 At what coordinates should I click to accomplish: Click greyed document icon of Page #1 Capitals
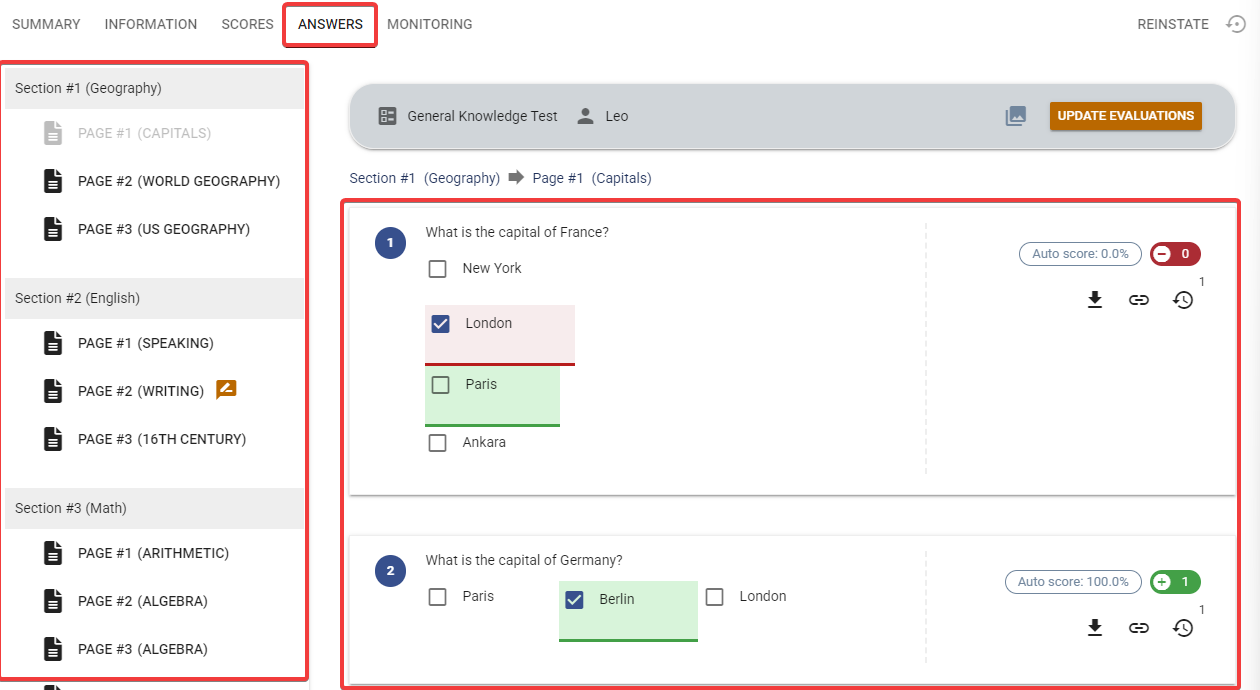[x=53, y=133]
